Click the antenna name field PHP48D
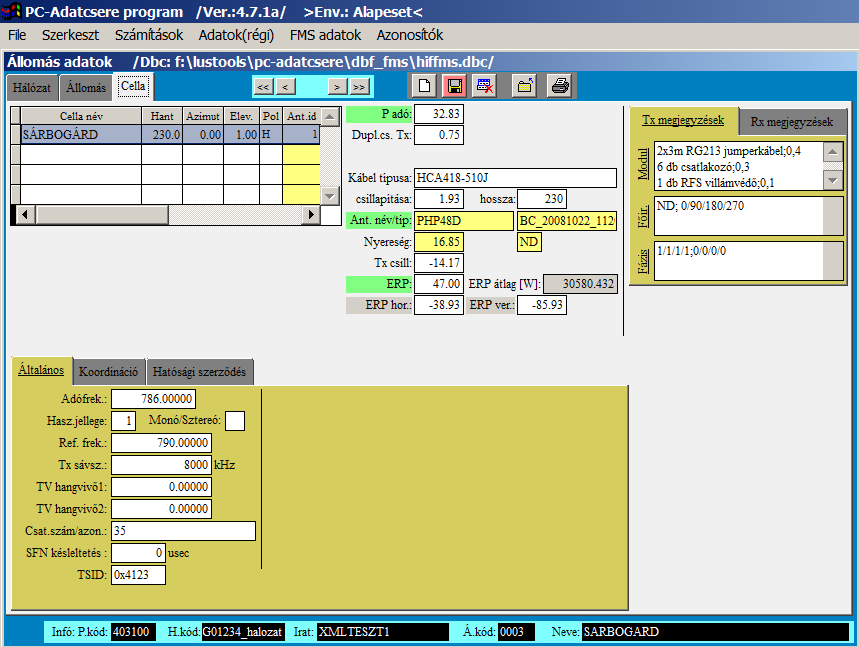 [464, 221]
